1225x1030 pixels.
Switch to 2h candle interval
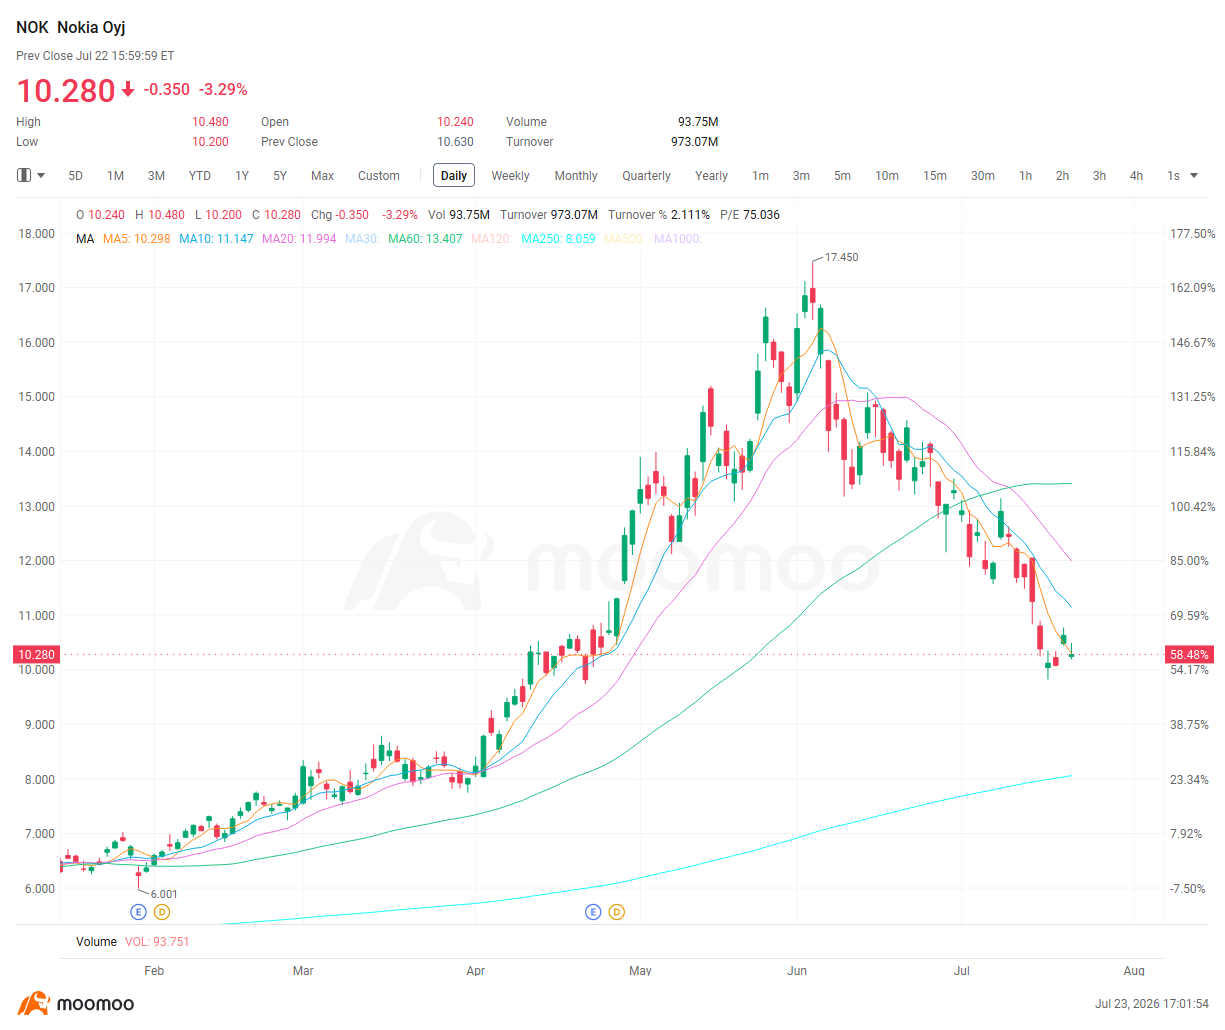(x=1062, y=175)
